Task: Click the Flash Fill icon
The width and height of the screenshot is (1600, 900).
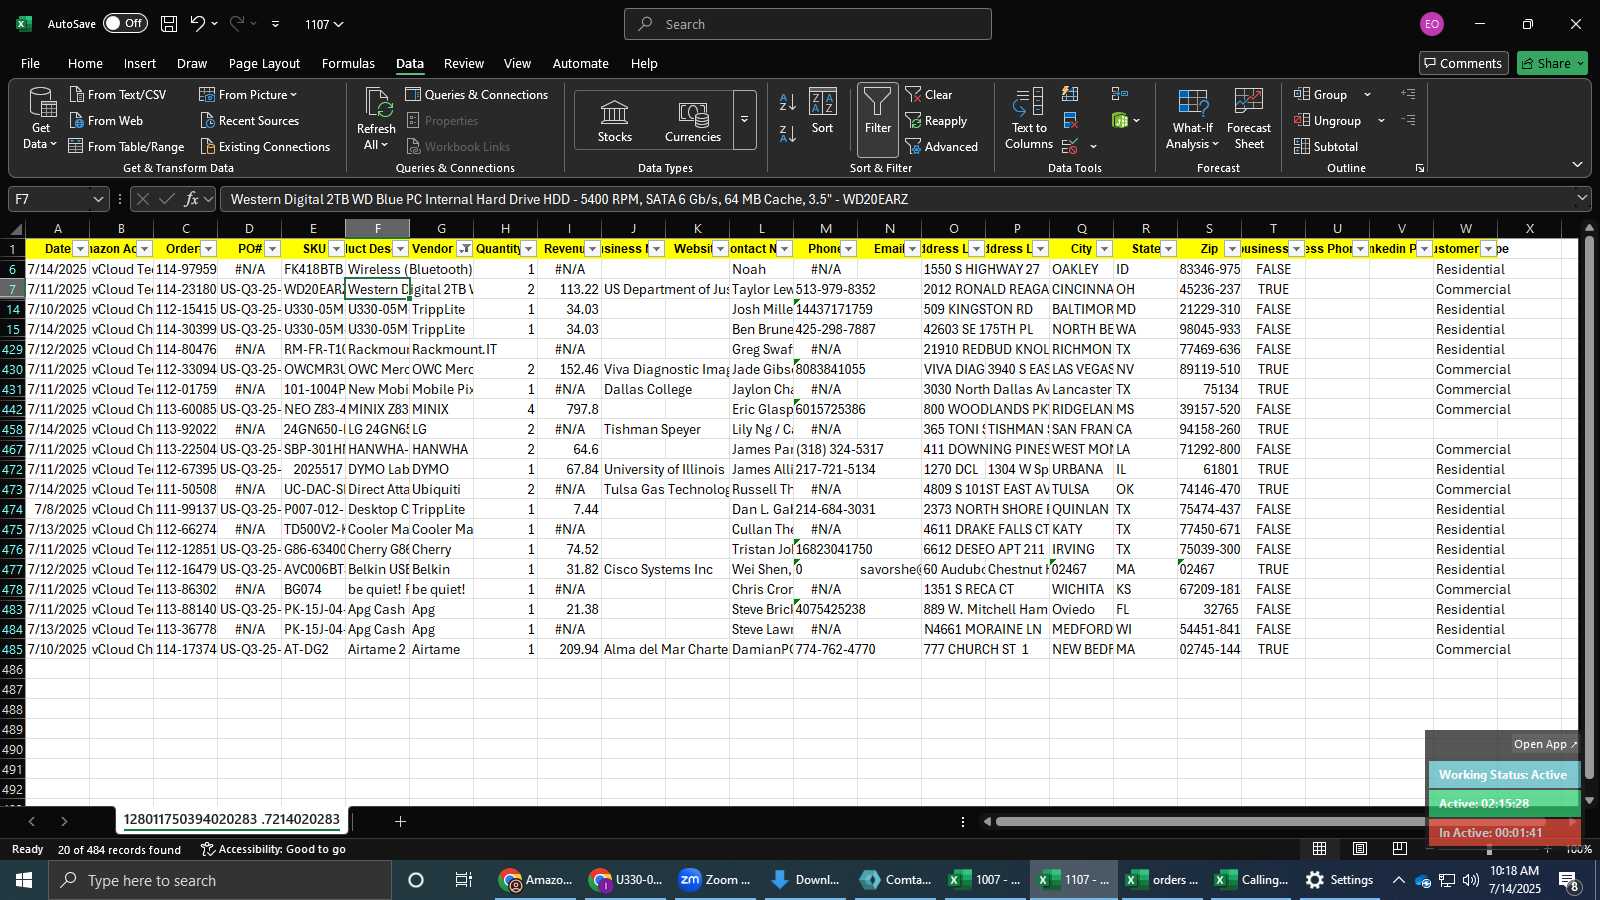Action: coord(1070,94)
